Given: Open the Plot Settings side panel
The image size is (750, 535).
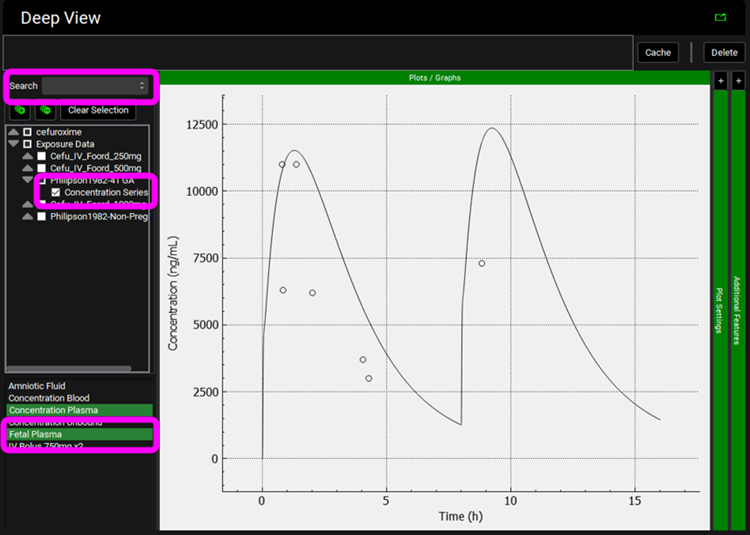Looking at the screenshot, I should tap(719, 310).
